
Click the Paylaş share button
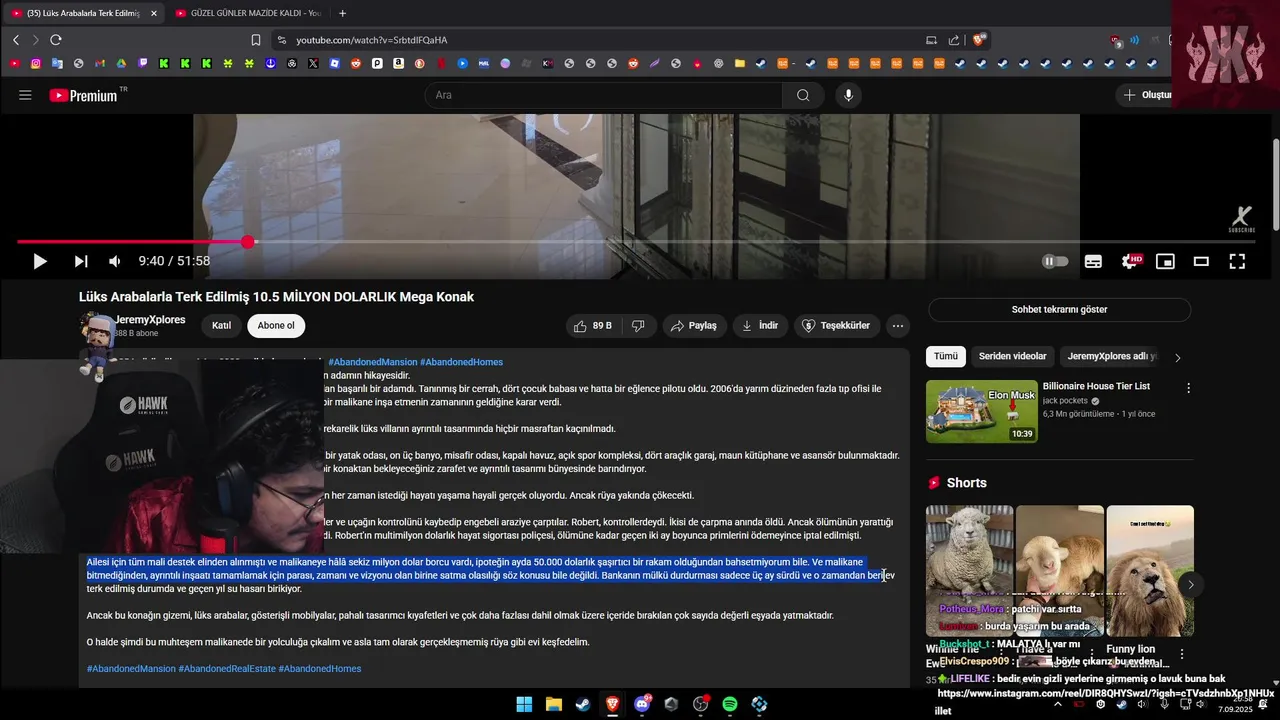(694, 326)
